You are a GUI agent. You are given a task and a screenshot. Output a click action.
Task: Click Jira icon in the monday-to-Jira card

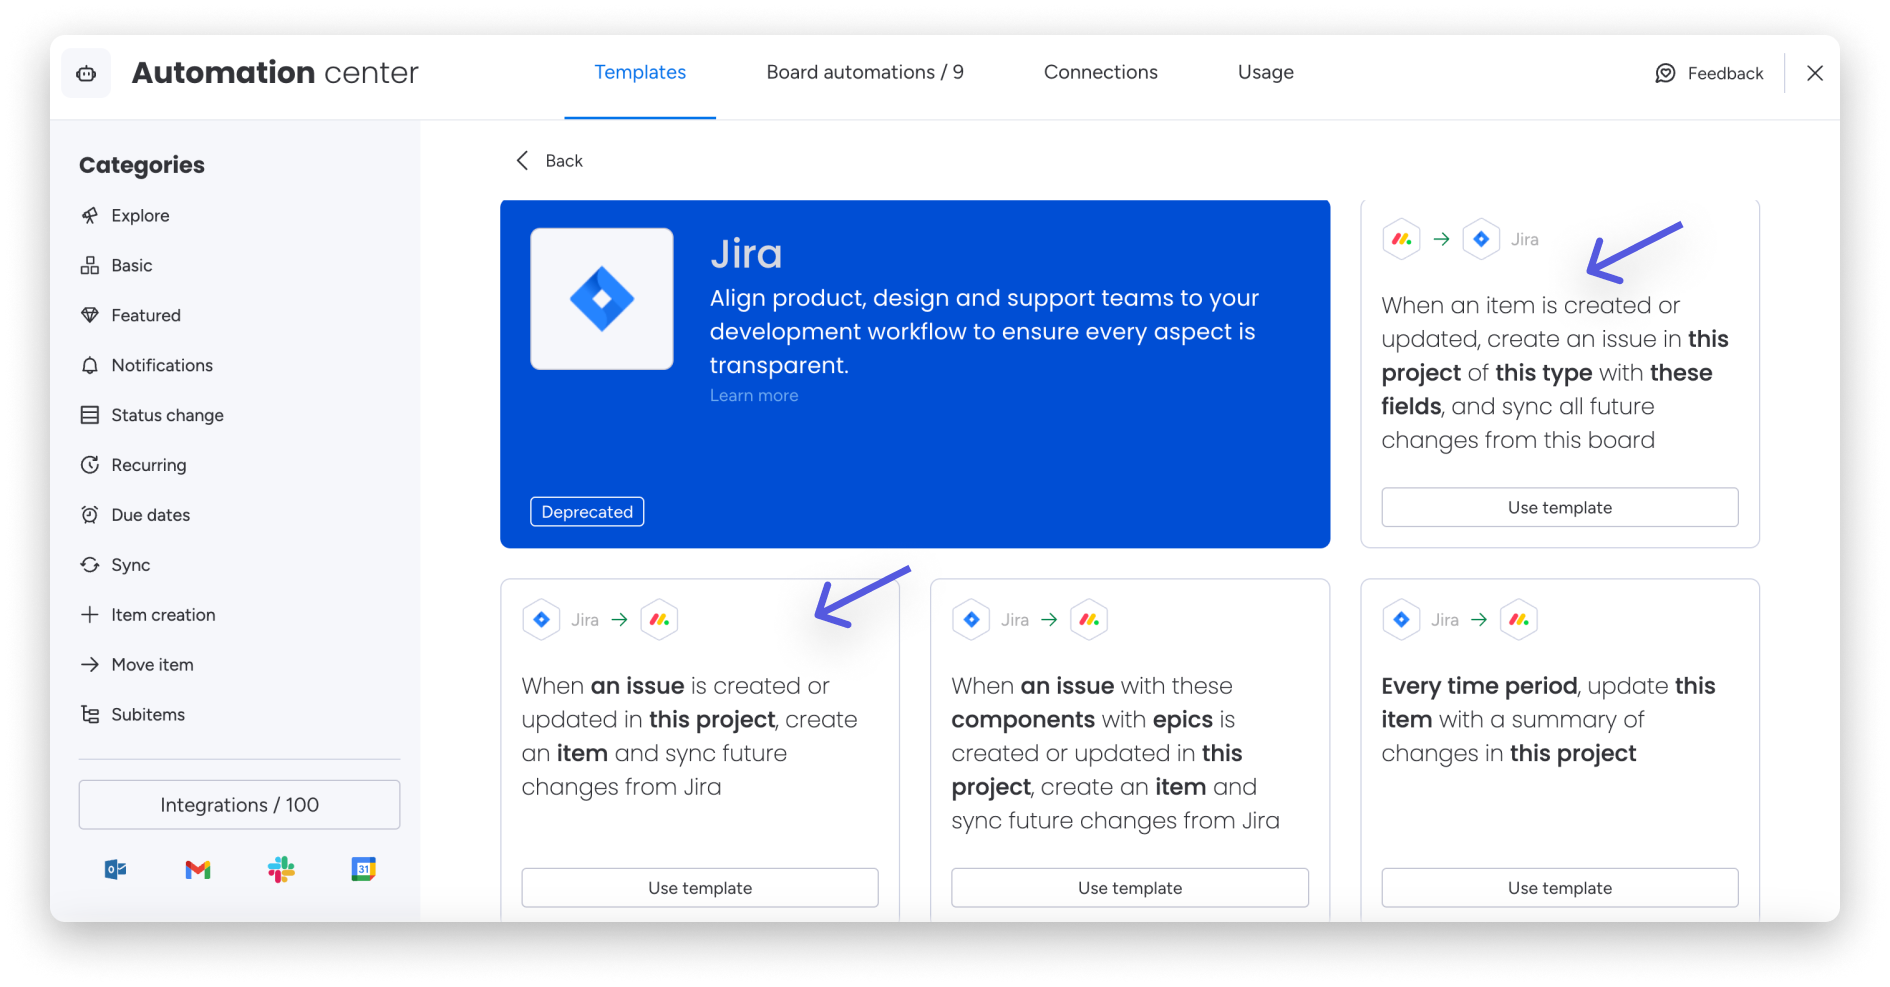(x=1481, y=239)
